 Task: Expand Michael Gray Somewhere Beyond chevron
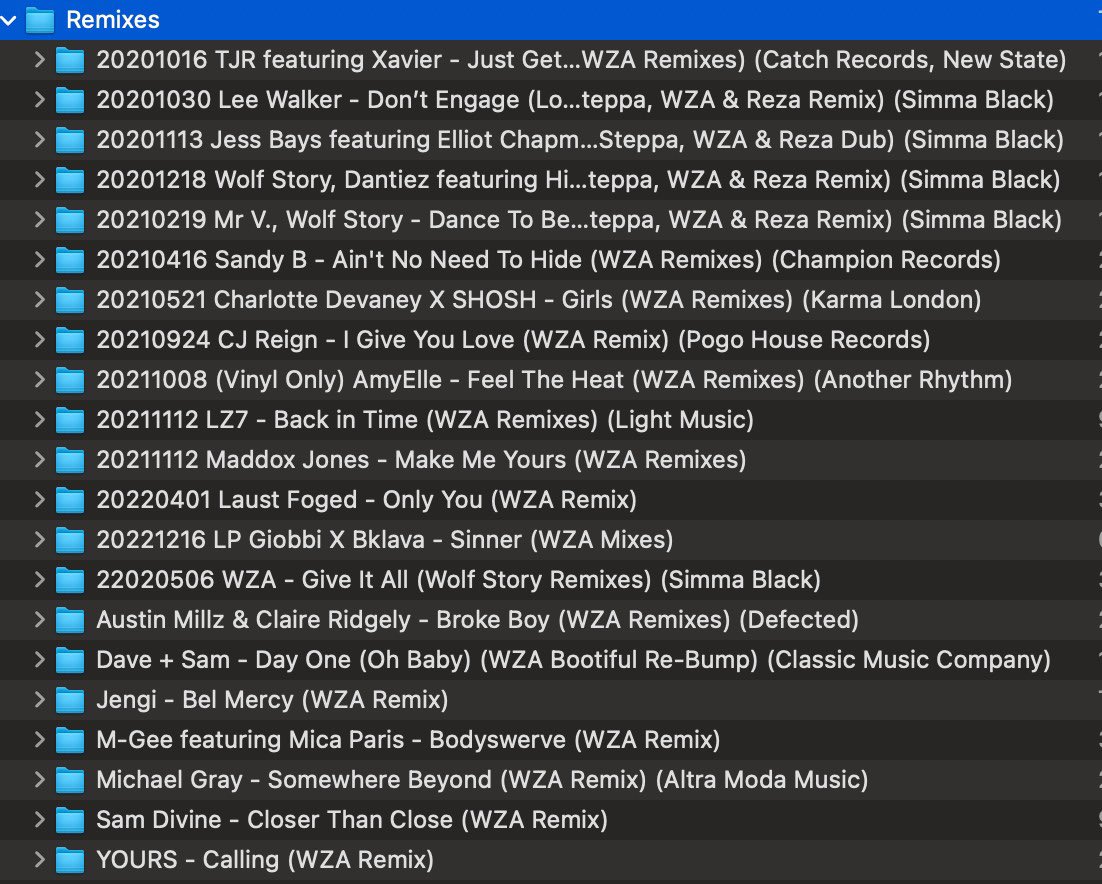tap(39, 781)
